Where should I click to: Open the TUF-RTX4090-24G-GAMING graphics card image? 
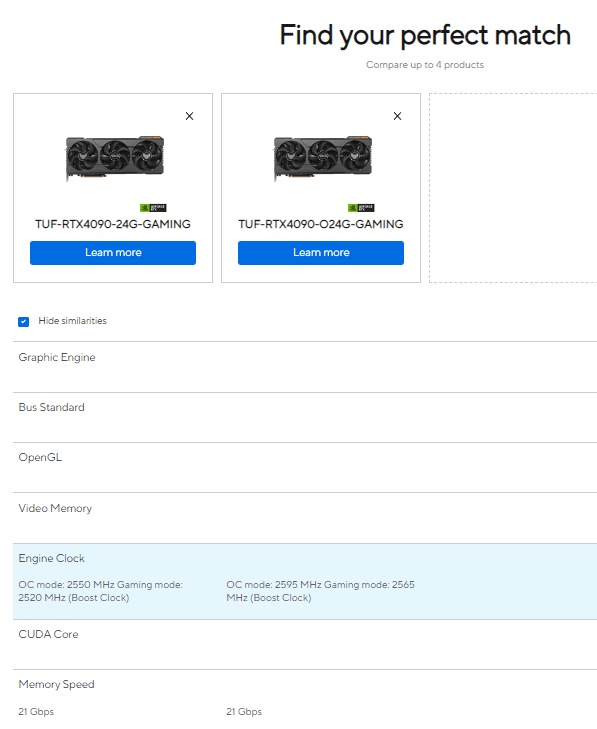pos(115,157)
